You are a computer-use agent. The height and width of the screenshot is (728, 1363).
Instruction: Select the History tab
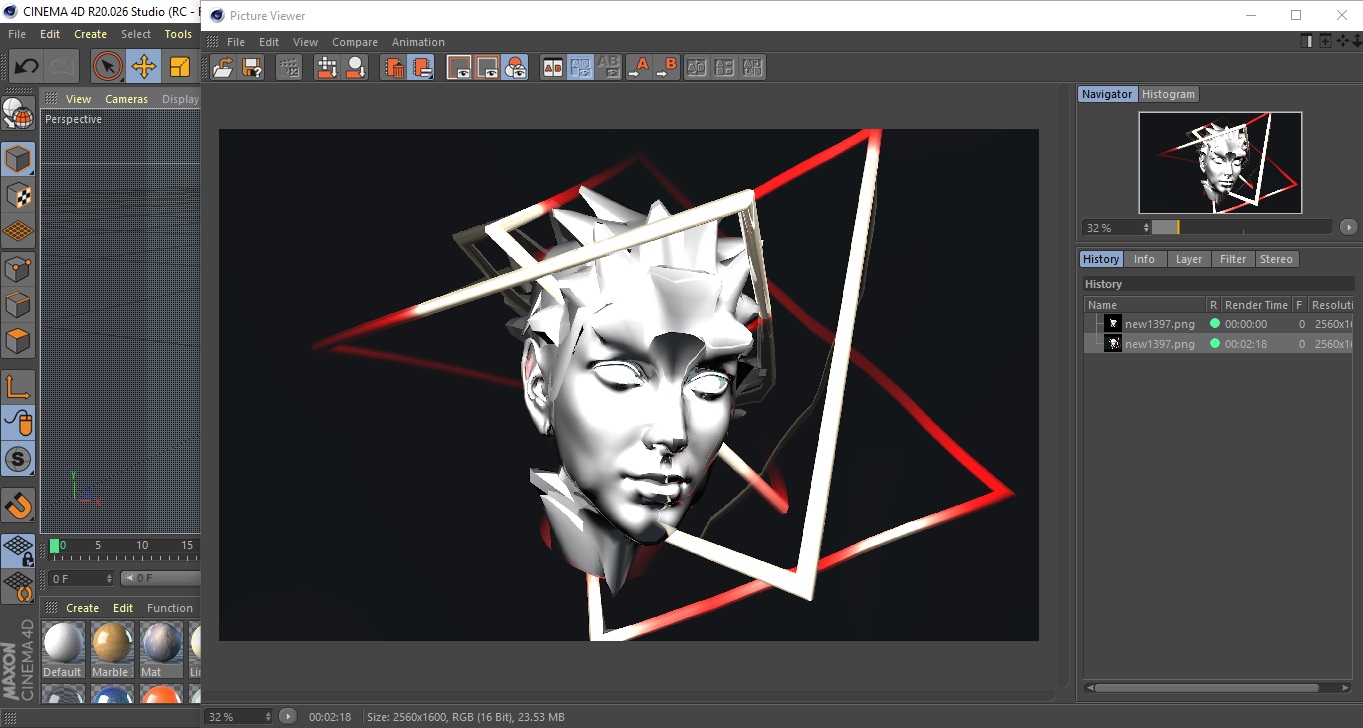coord(1101,259)
